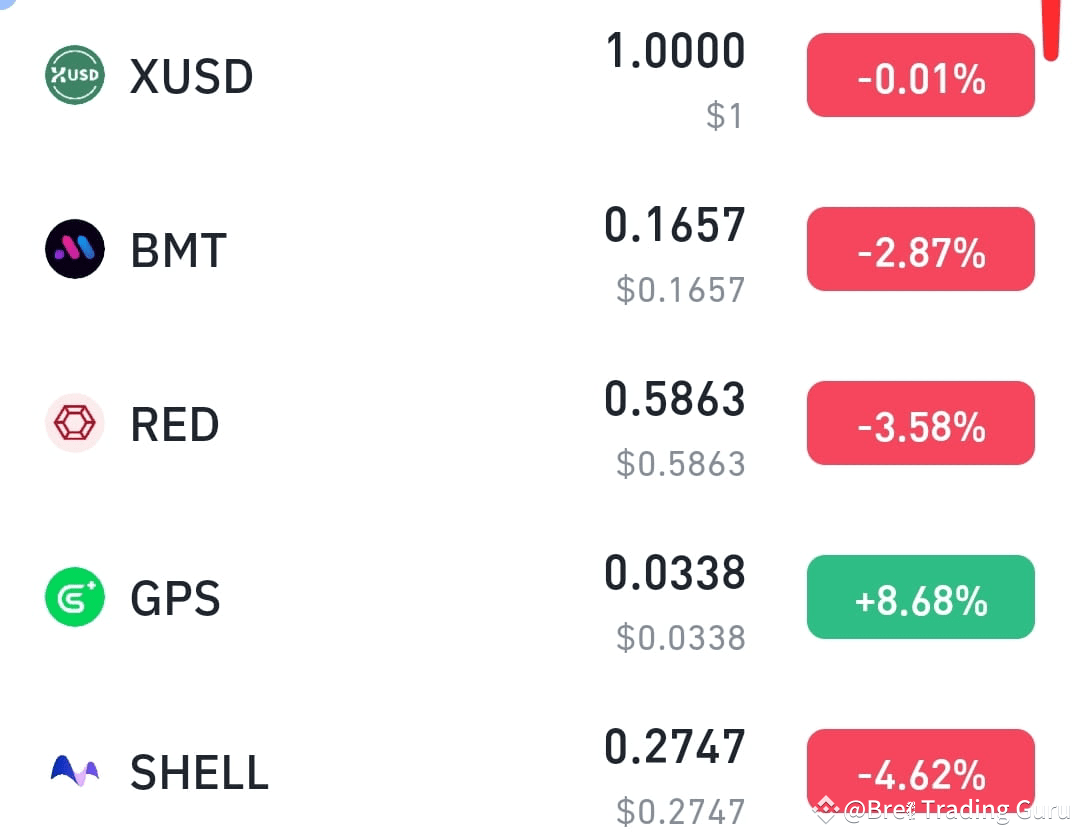Click the SHELL wave logo icon
This screenshot has height=833, width=1079.
click(x=73, y=770)
